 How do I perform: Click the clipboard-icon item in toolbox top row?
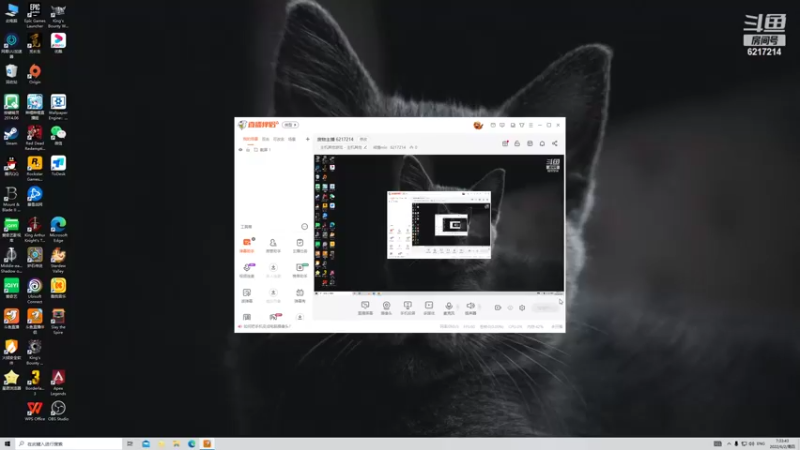300,245
